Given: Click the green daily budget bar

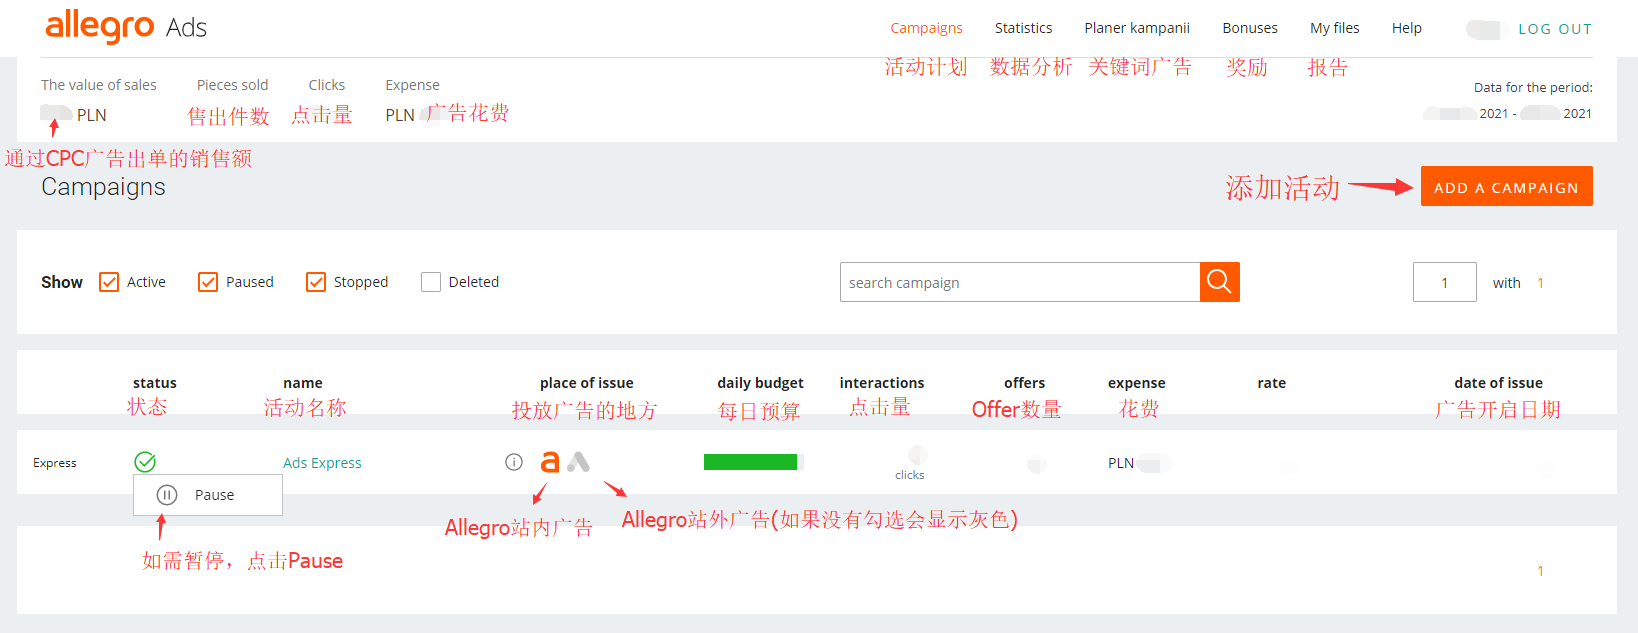Looking at the screenshot, I should 750,462.
